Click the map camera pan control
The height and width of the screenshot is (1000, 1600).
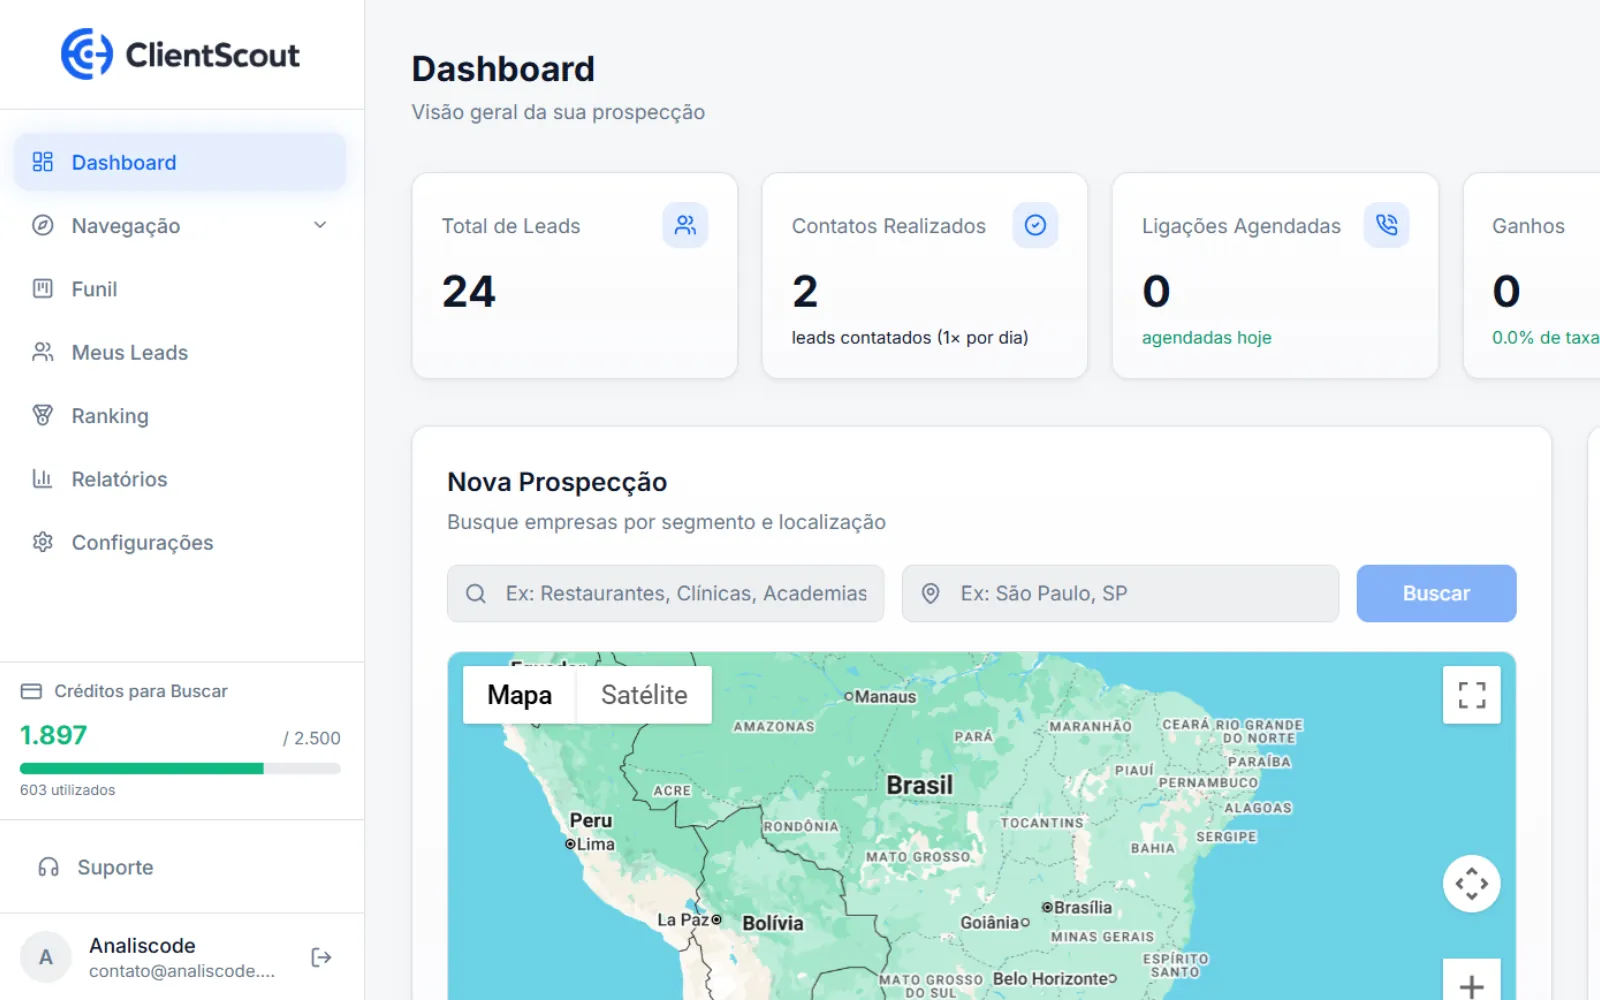[1471, 883]
